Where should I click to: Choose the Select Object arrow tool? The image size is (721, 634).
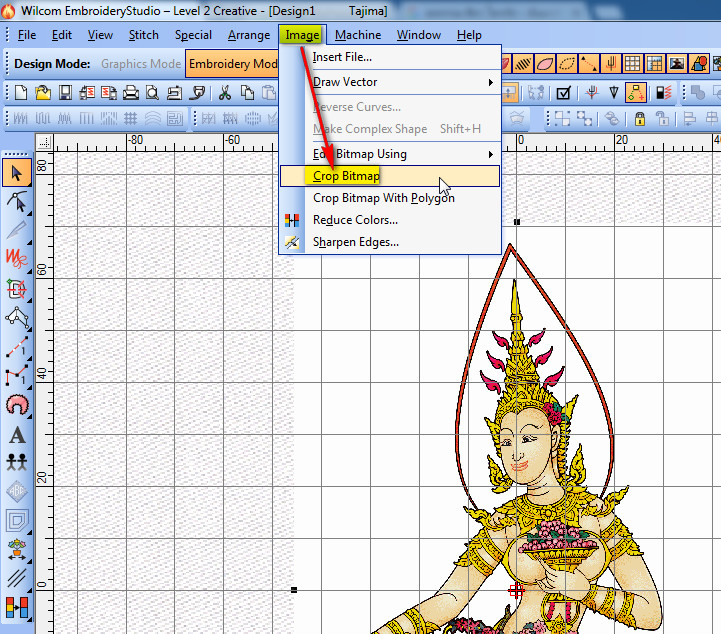point(17,173)
